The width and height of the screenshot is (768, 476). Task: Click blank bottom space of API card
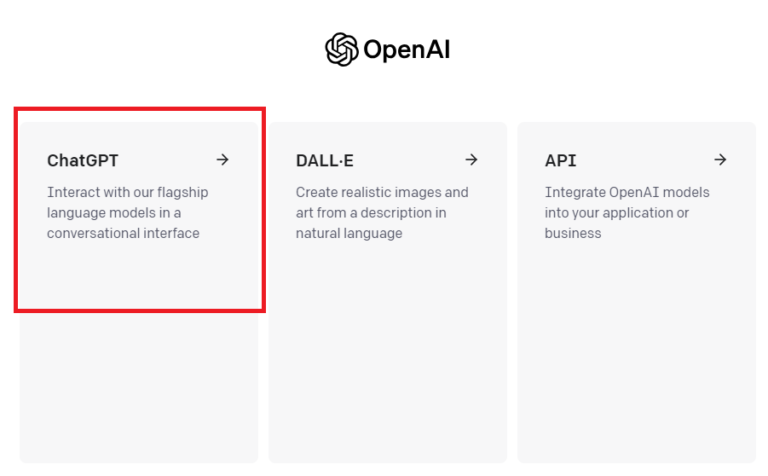(x=636, y=390)
